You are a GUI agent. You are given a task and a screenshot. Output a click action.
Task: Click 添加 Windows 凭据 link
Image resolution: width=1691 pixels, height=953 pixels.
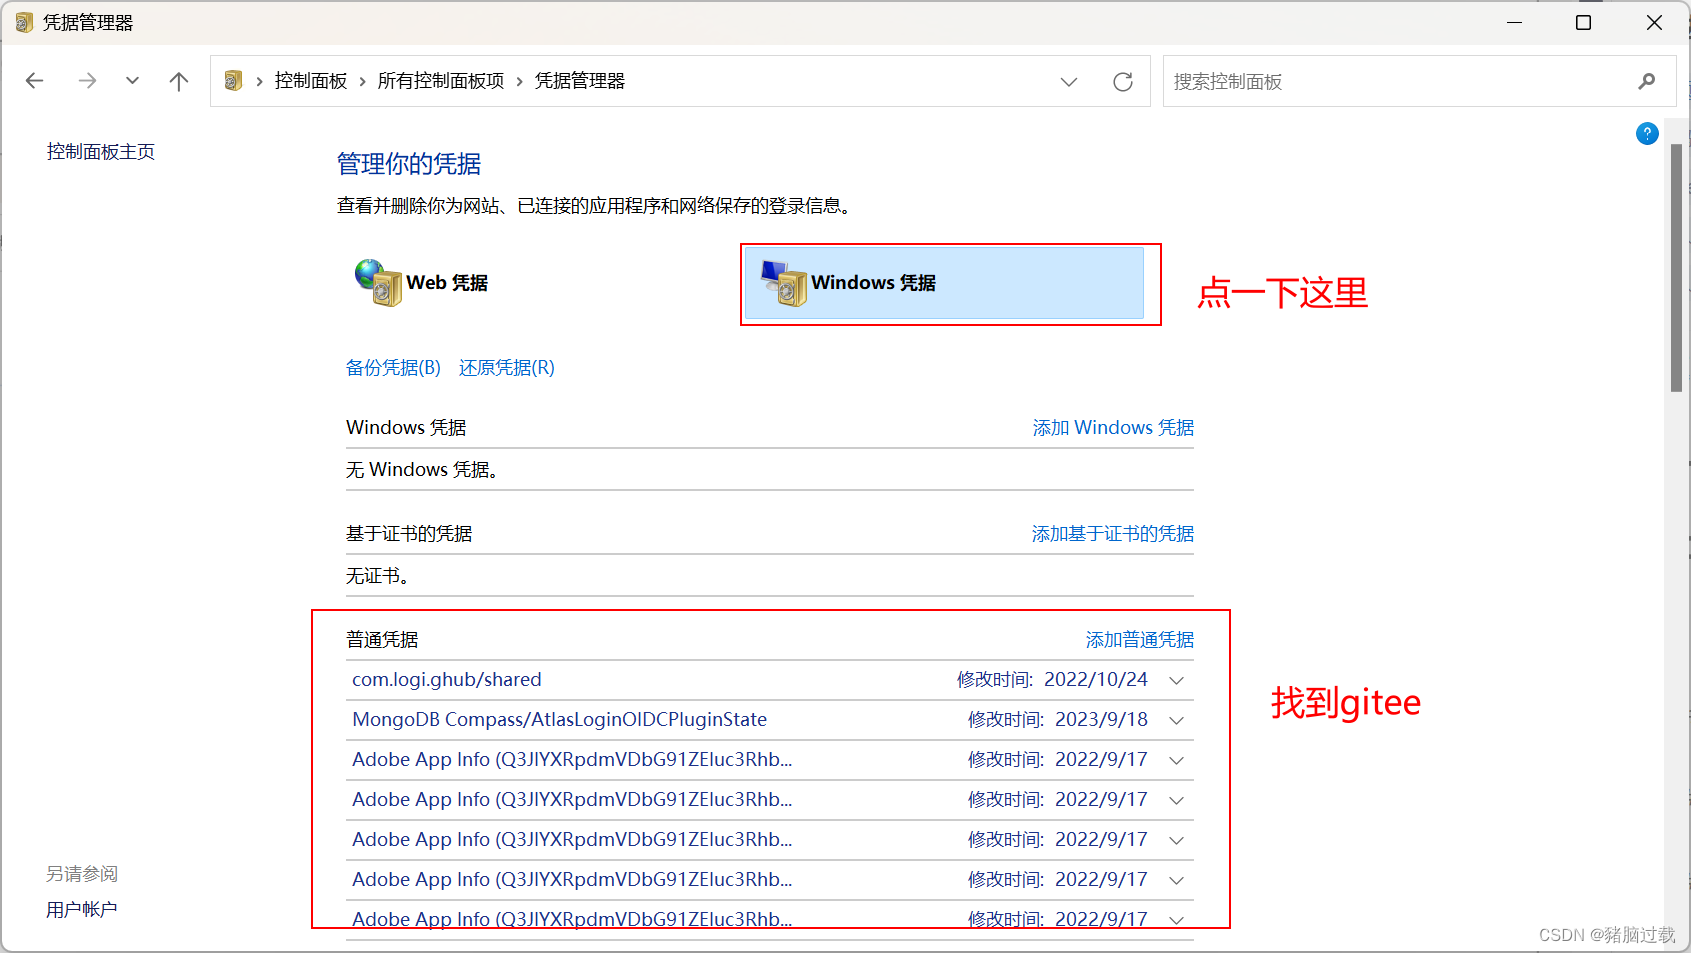pyautogui.click(x=1113, y=427)
